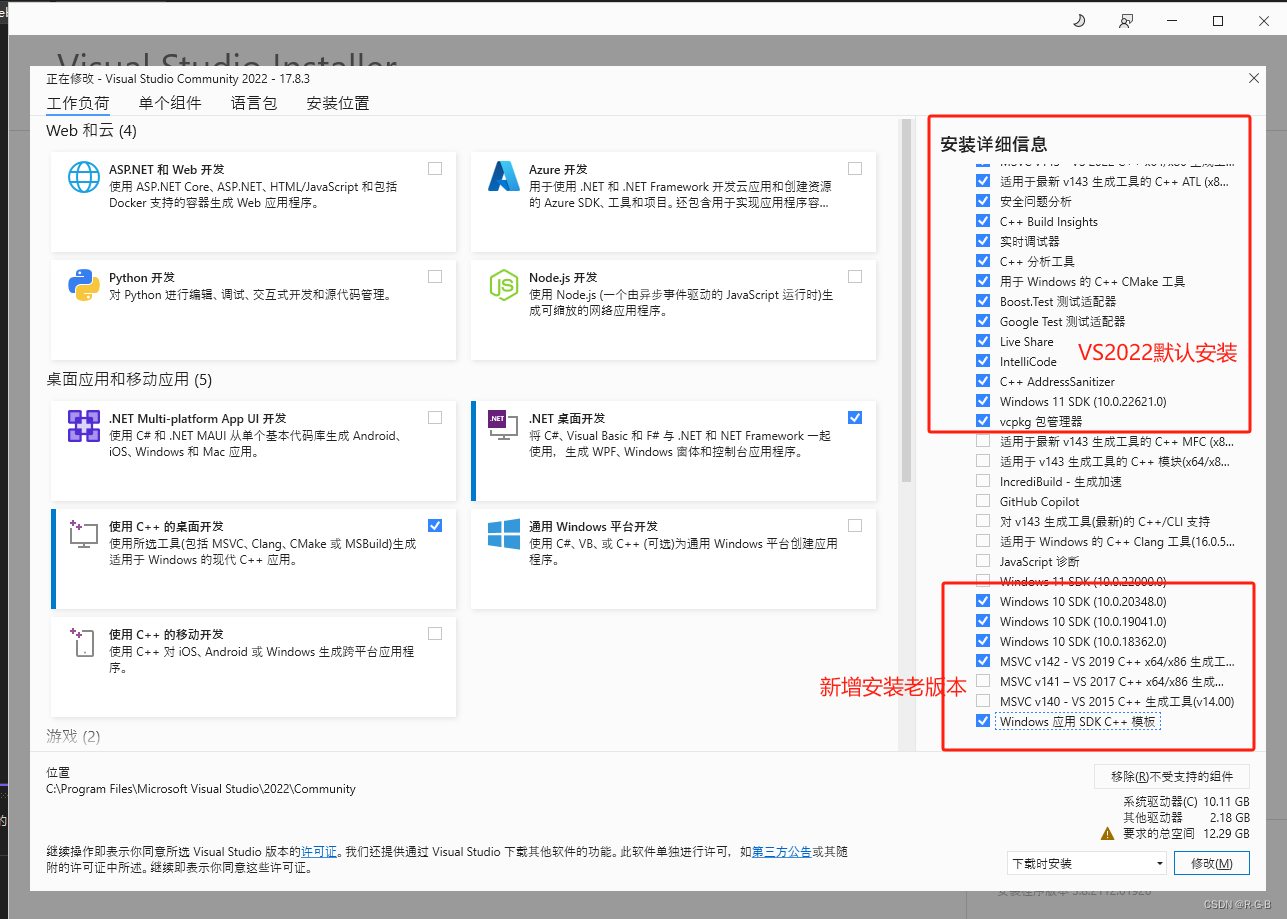Check the GitHub Copilot component
This screenshot has width=1287, height=919.
[x=983, y=501]
